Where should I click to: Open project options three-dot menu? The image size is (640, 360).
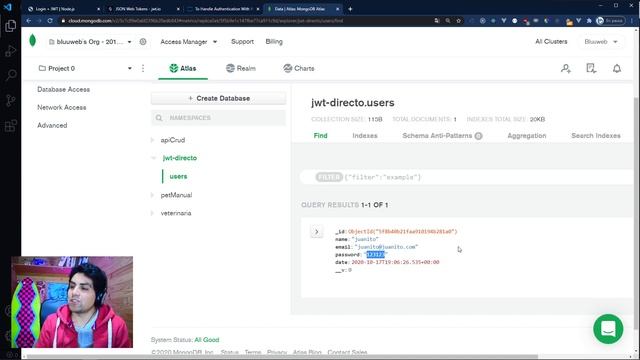point(143,68)
